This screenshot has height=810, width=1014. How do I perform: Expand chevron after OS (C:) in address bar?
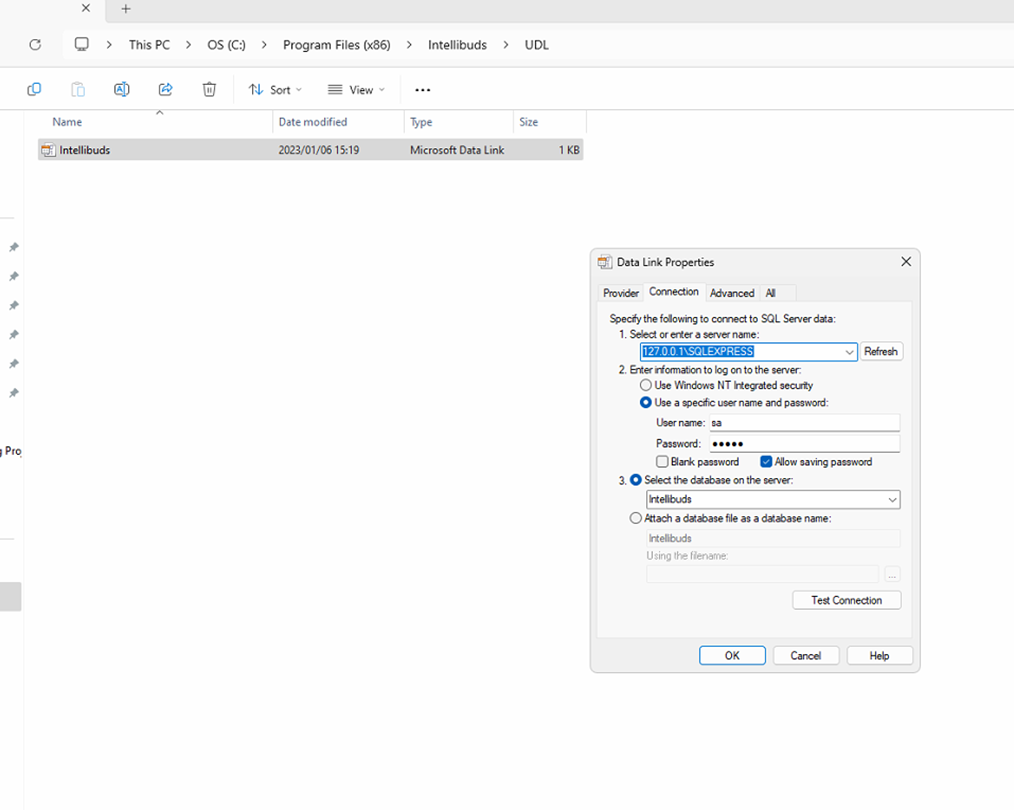pos(264,45)
